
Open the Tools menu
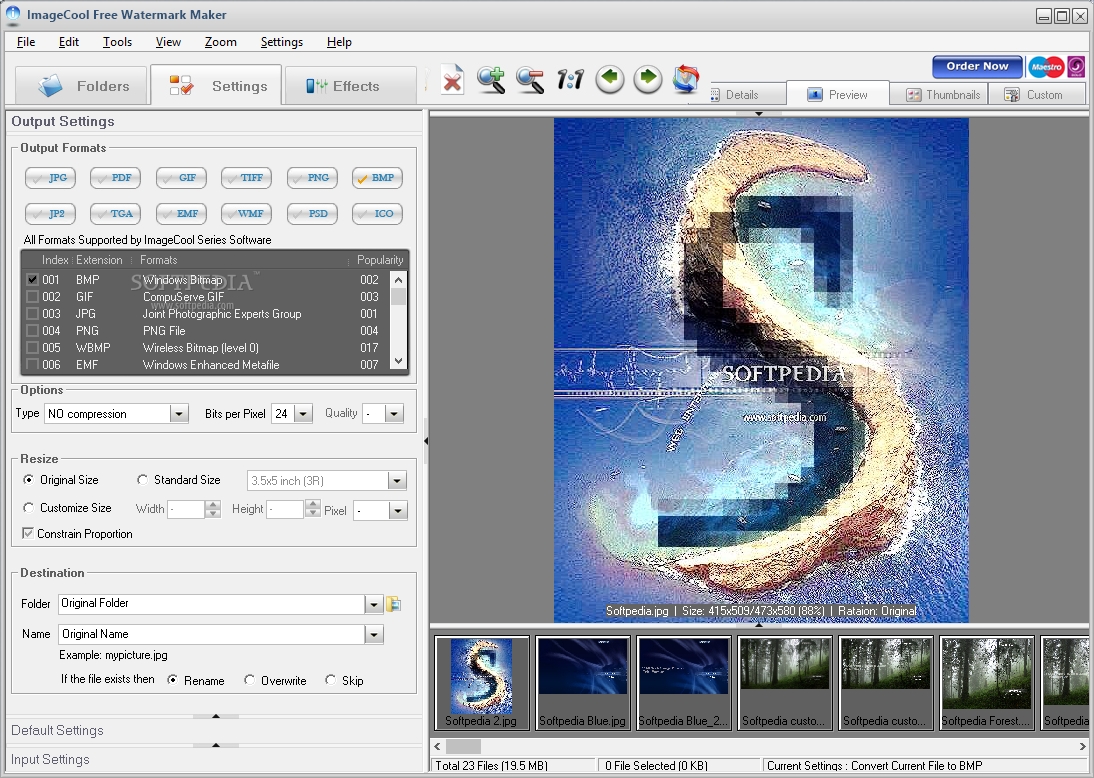point(117,42)
